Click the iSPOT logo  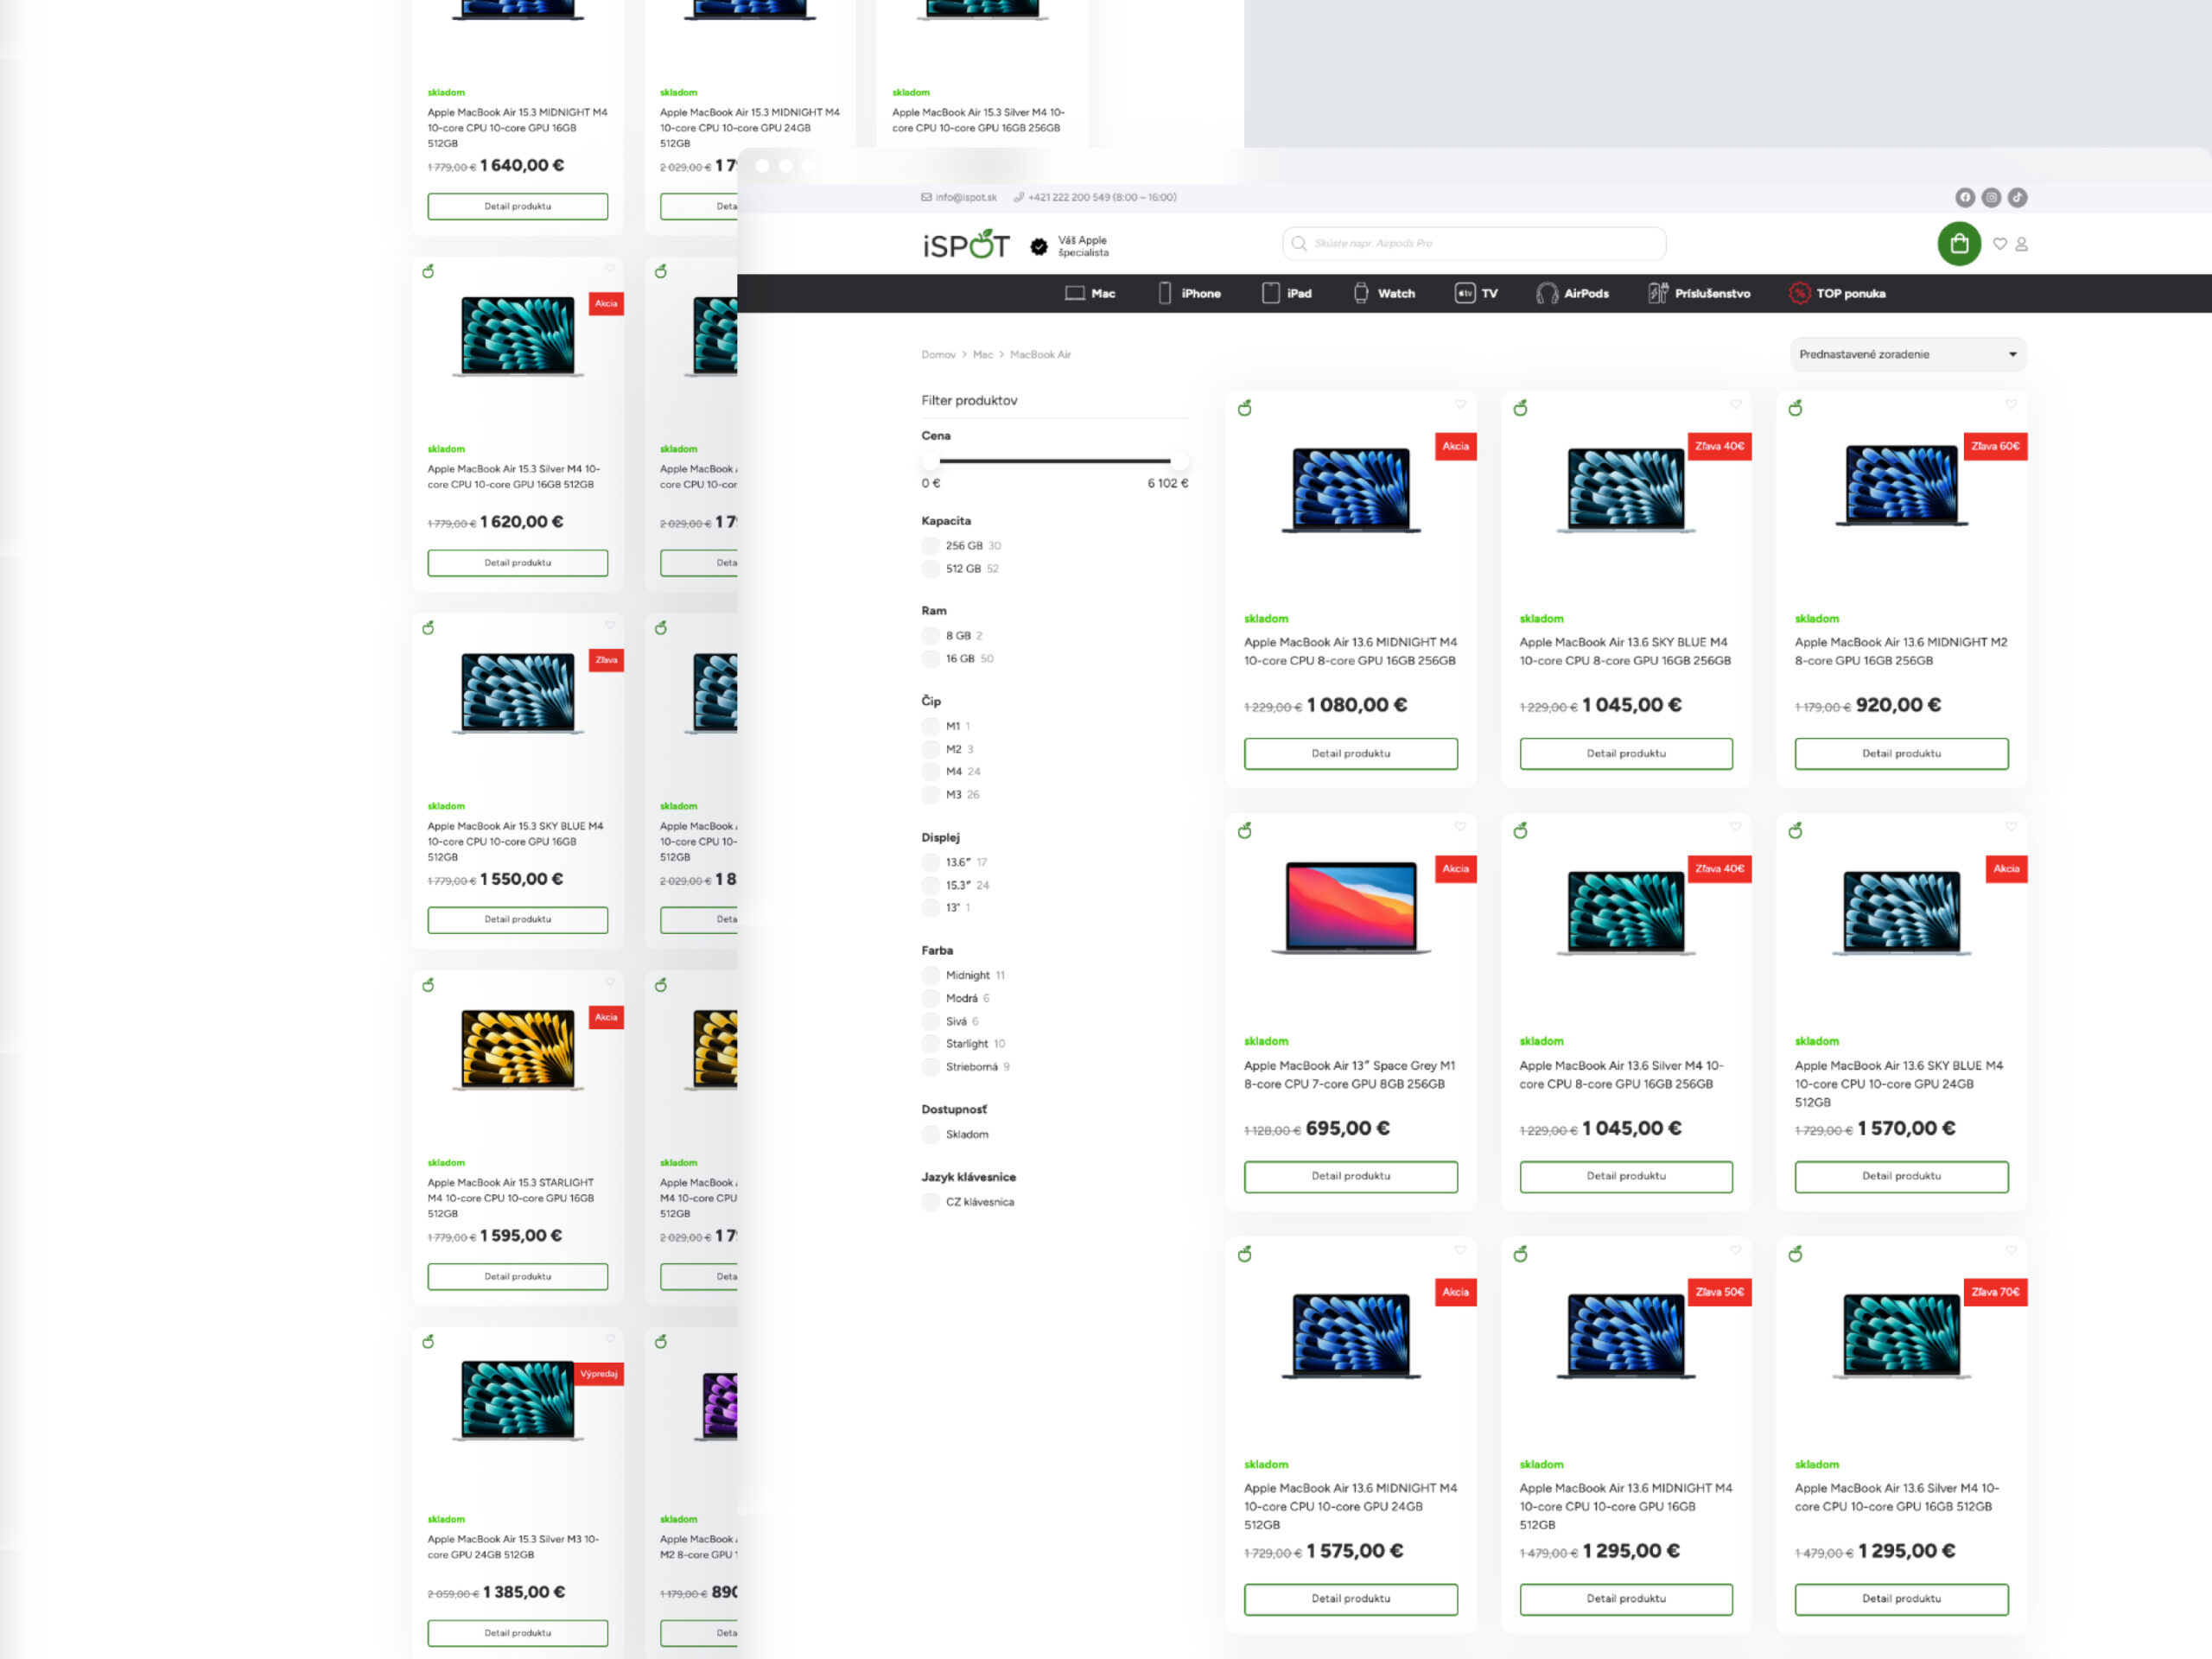coord(965,244)
